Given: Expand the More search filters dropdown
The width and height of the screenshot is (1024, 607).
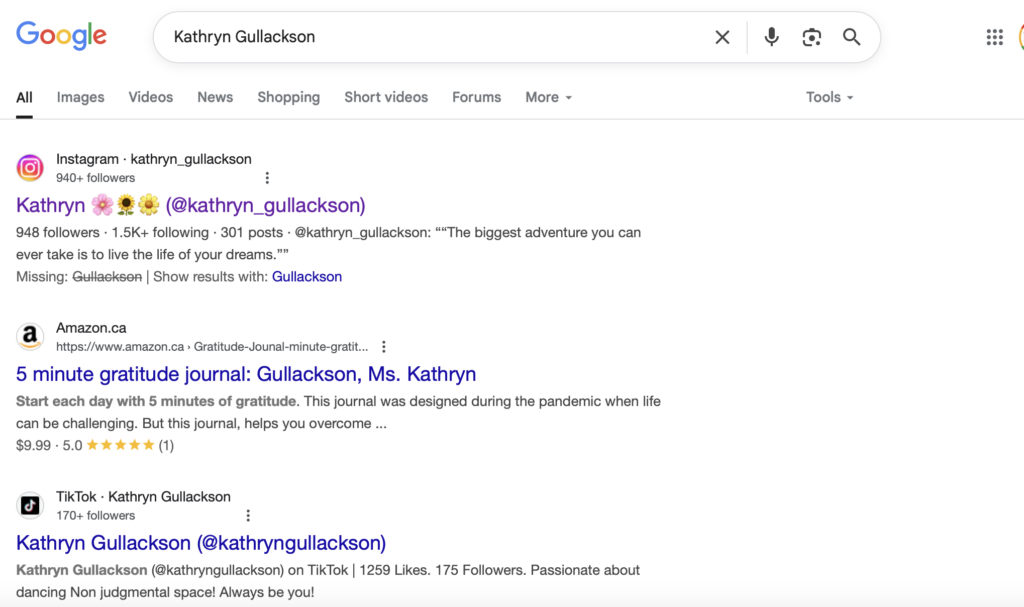Looking at the screenshot, I should (549, 97).
